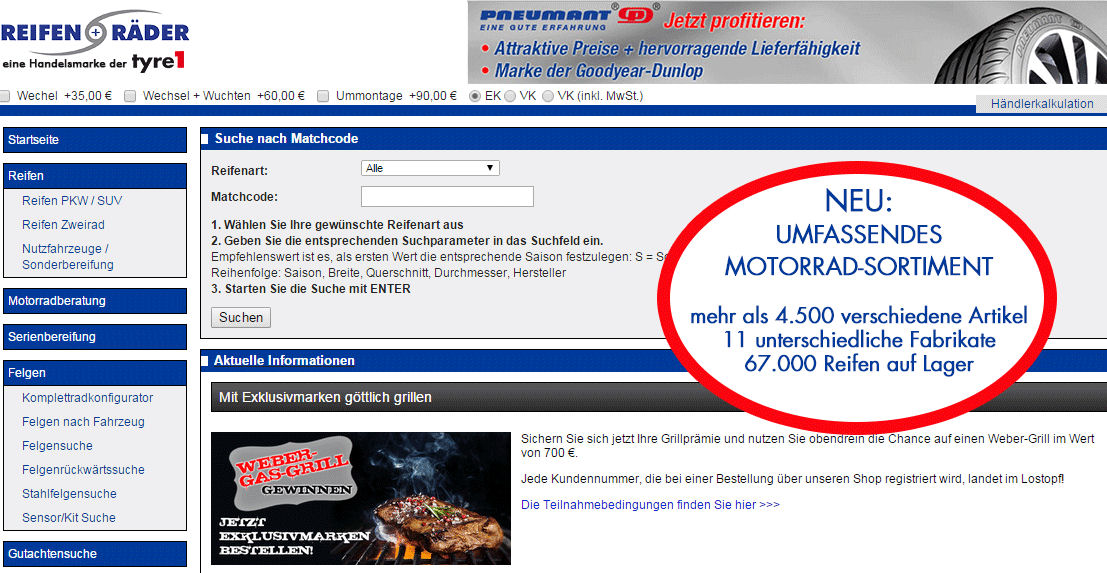Select VK (inkl. MwSt.) radio button
The height and width of the screenshot is (573, 1107).
click(x=547, y=96)
